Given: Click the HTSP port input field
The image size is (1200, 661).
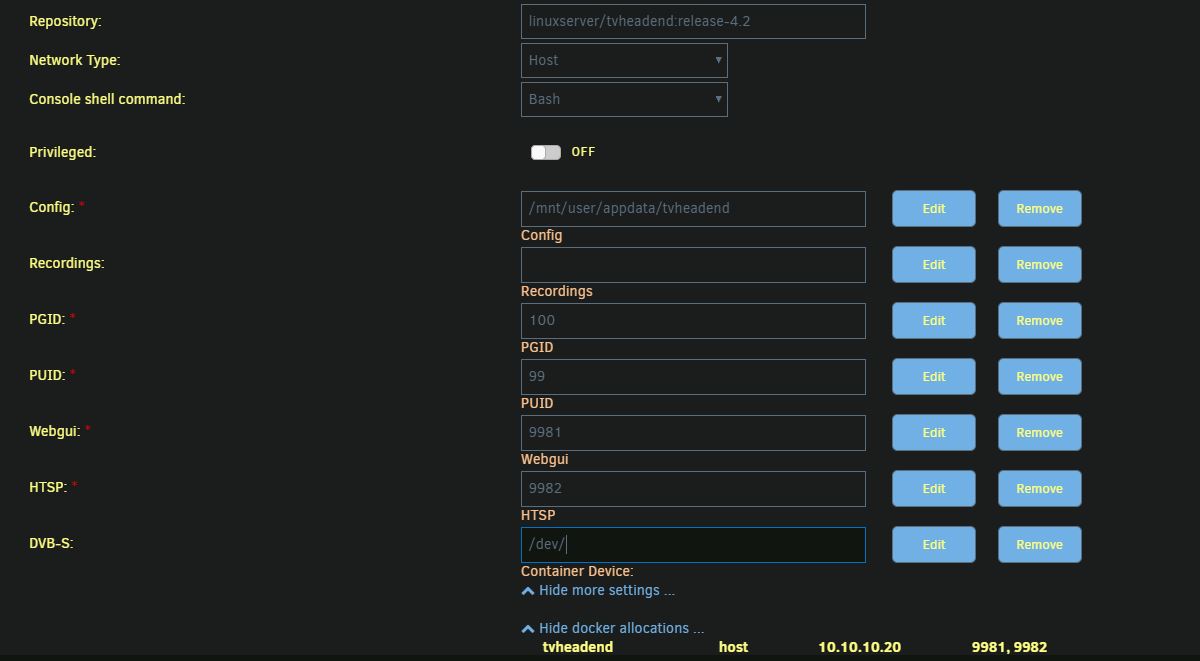Looking at the screenshot, I should (693, 488).
